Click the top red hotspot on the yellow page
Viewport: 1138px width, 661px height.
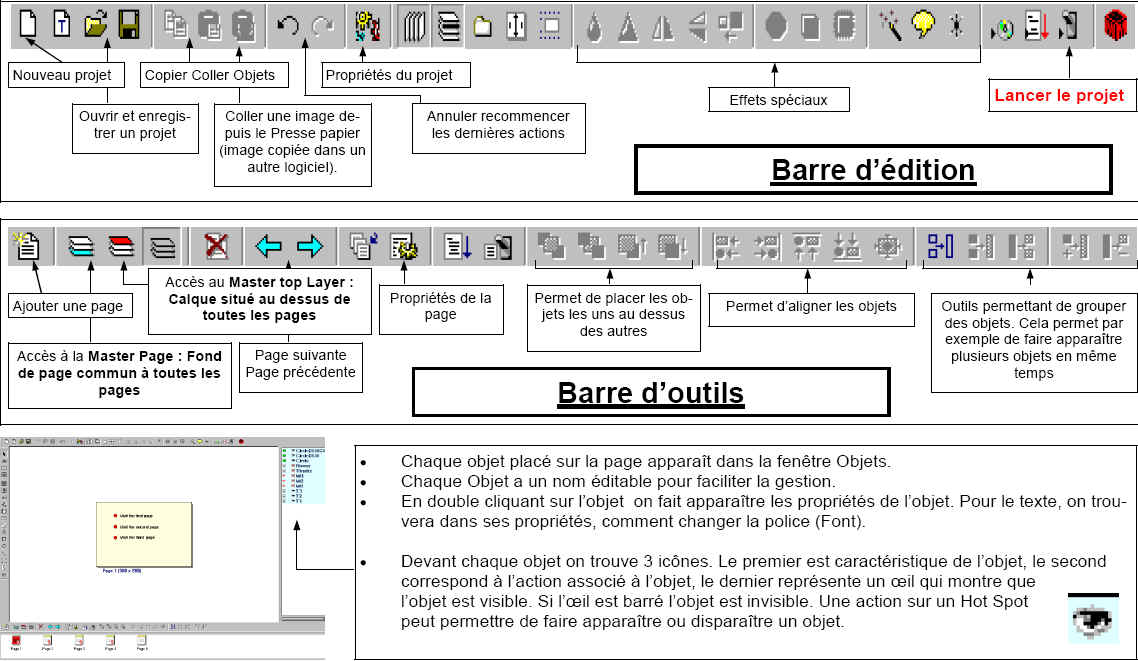point(115,516)
